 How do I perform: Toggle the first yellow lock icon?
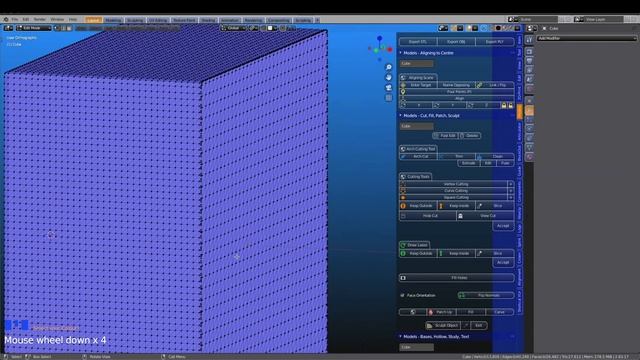pos(504,105)
